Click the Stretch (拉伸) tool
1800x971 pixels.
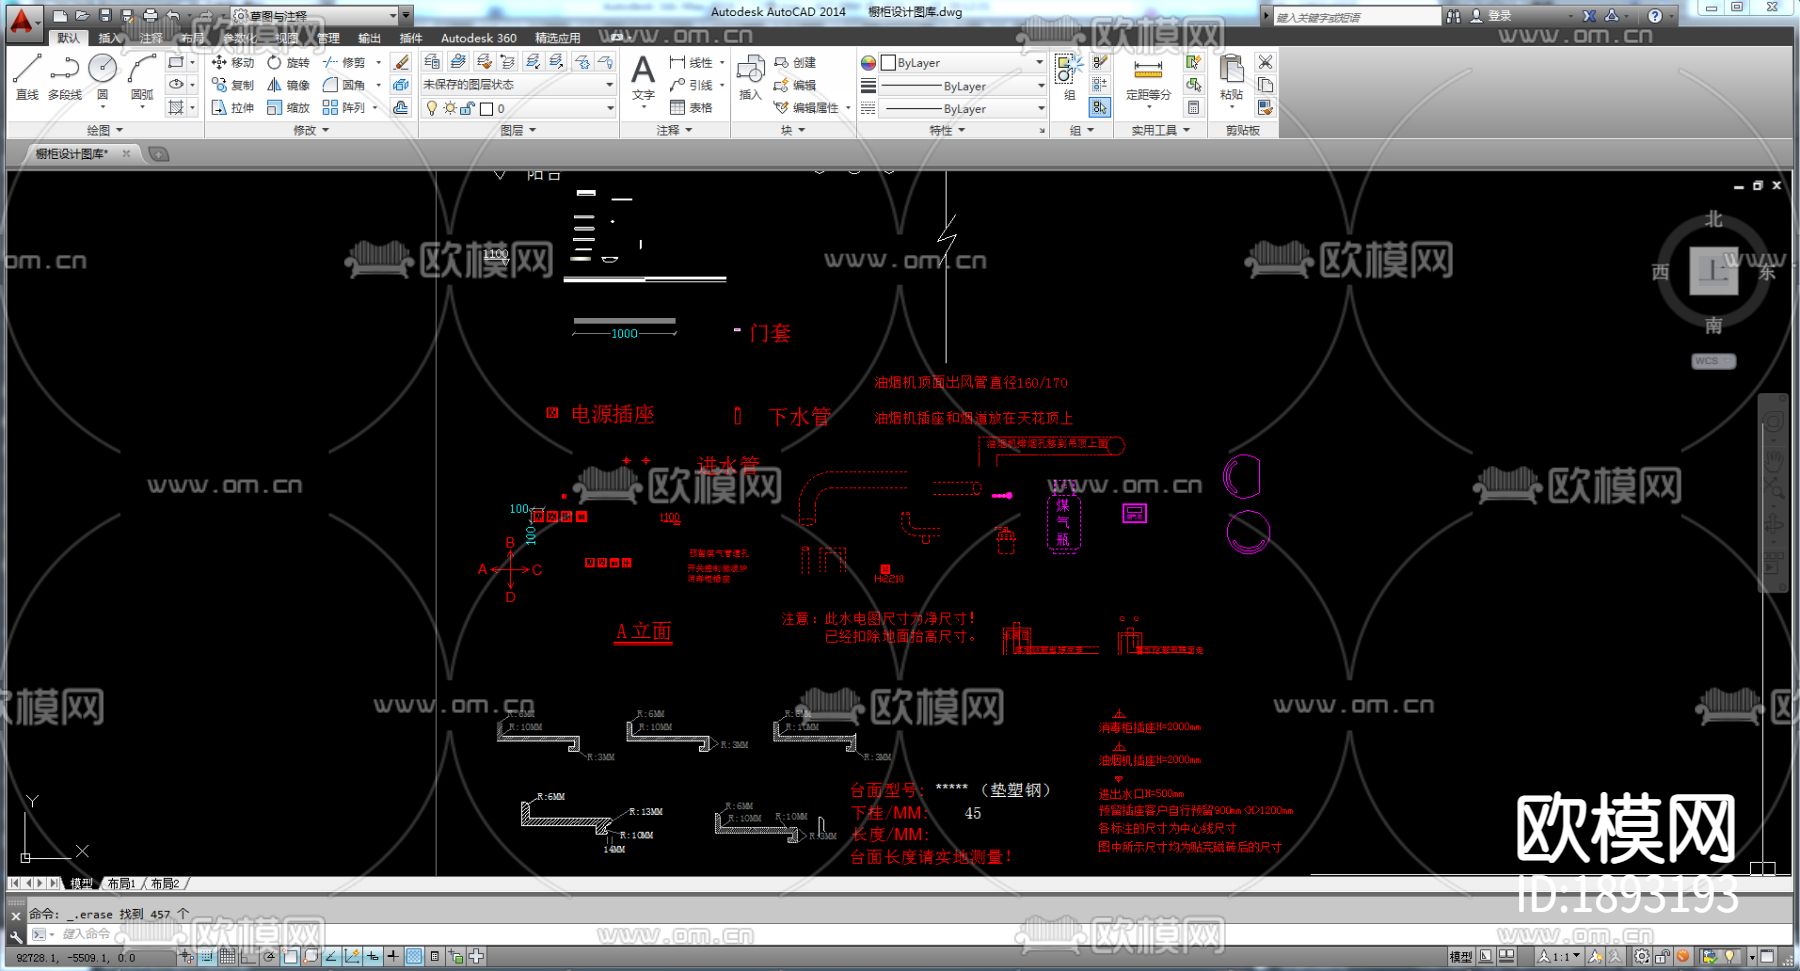(232, 107)
